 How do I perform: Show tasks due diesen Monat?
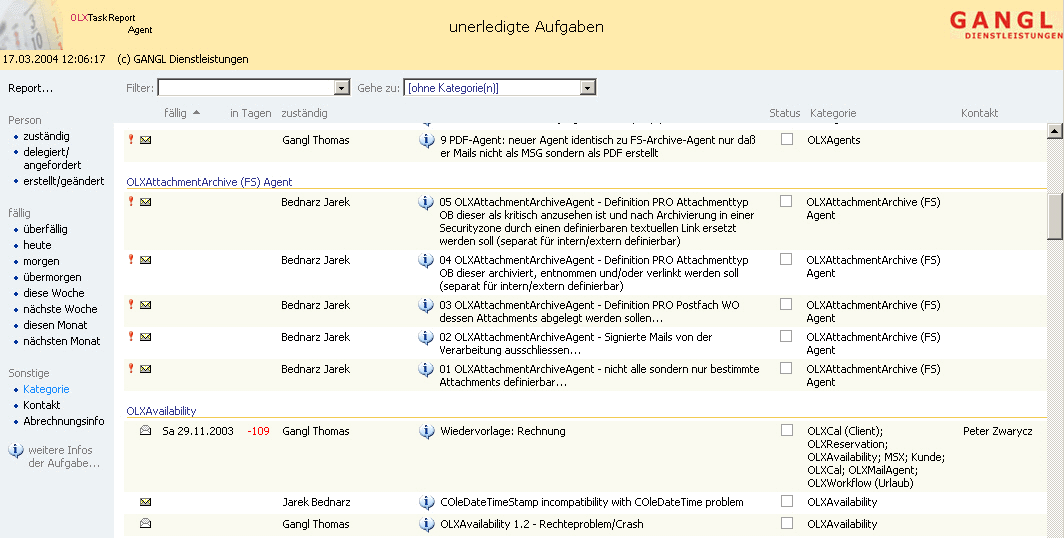pyautogui.click(x=55, y=325)
